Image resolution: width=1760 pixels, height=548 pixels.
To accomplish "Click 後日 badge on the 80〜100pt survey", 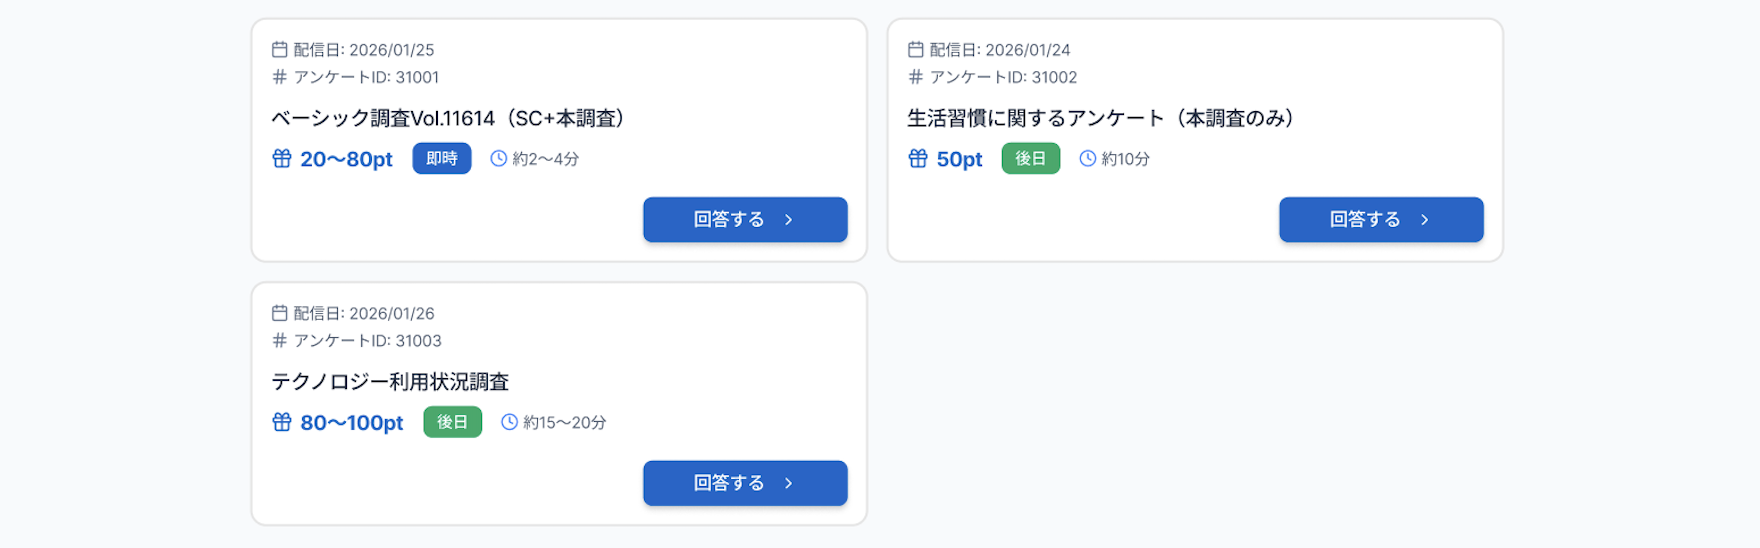I will [x=452, y=423].
